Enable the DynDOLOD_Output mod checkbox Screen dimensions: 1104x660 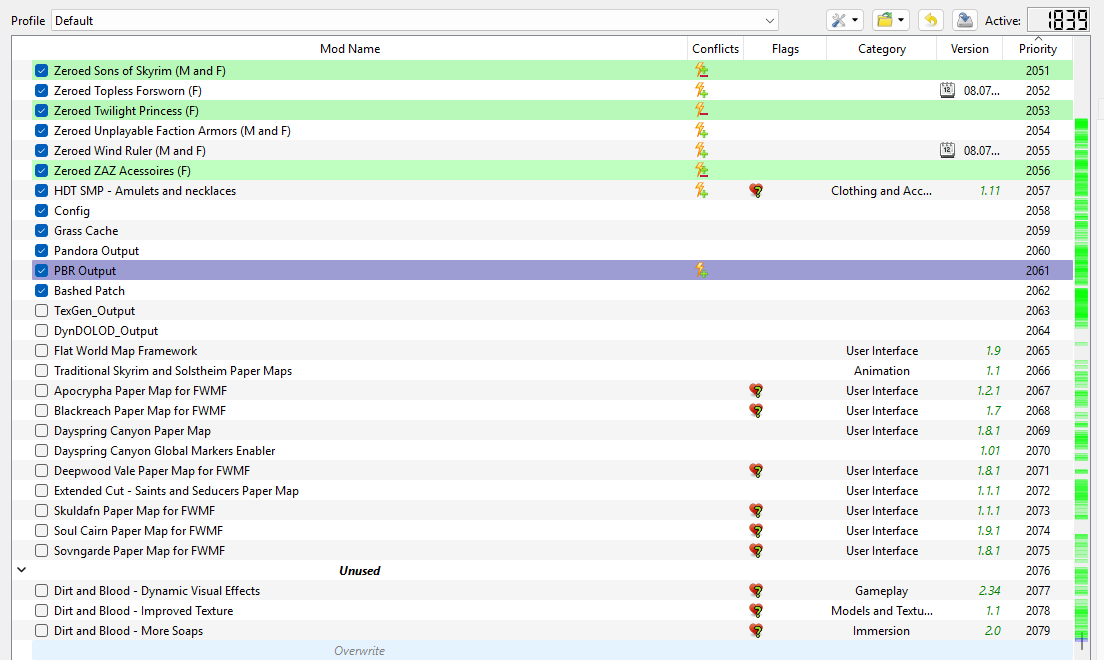pyautogui.click(x=42, y=330)
